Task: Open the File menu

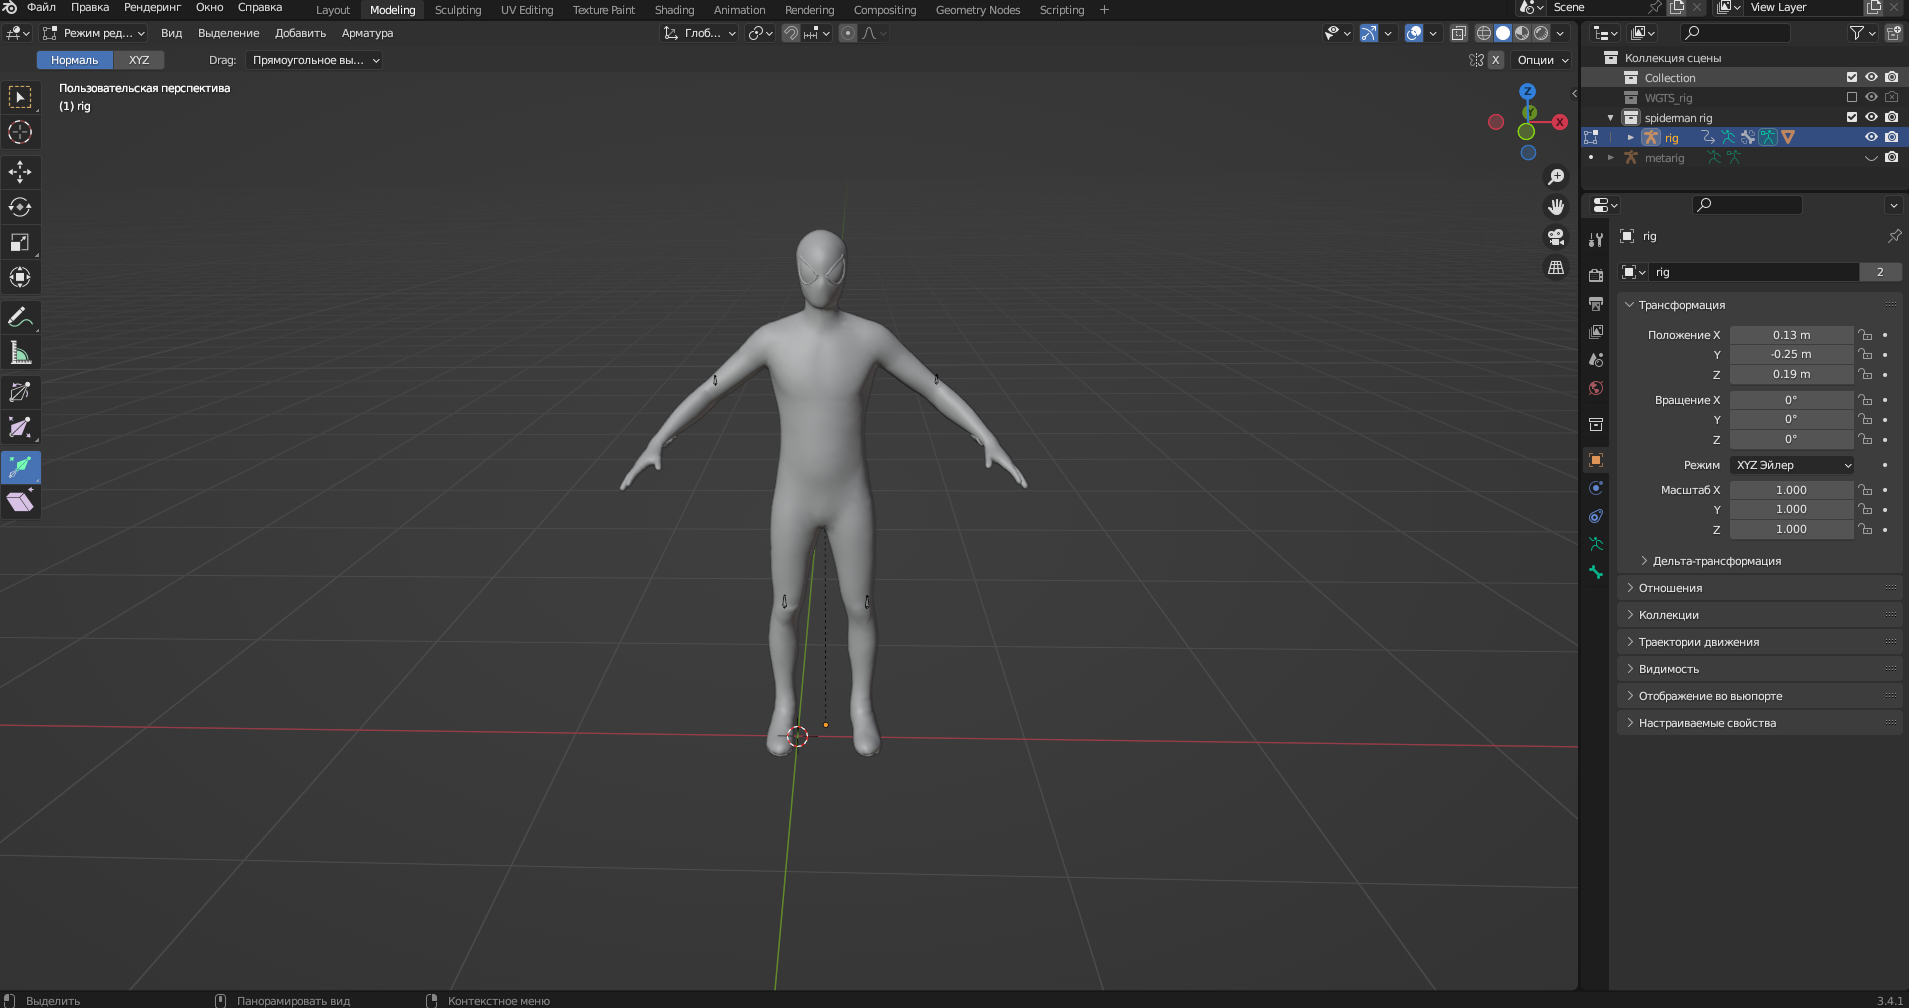Action: point(41,7)
